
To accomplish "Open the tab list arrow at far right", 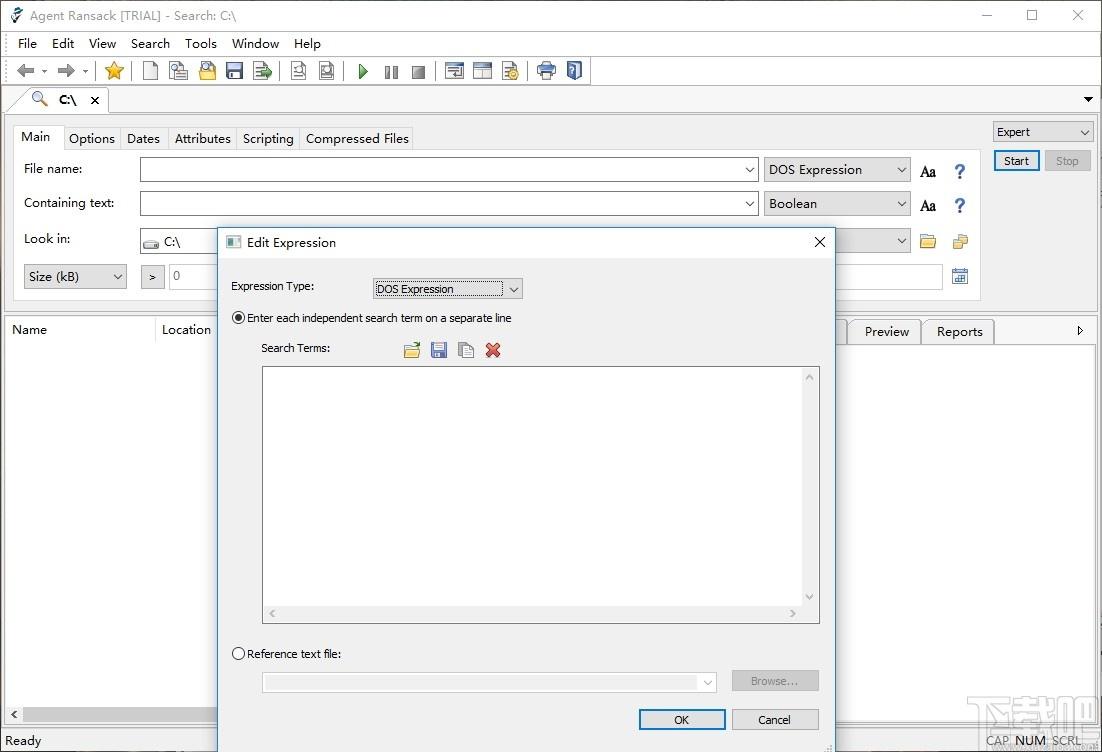I will point(1088,100).
